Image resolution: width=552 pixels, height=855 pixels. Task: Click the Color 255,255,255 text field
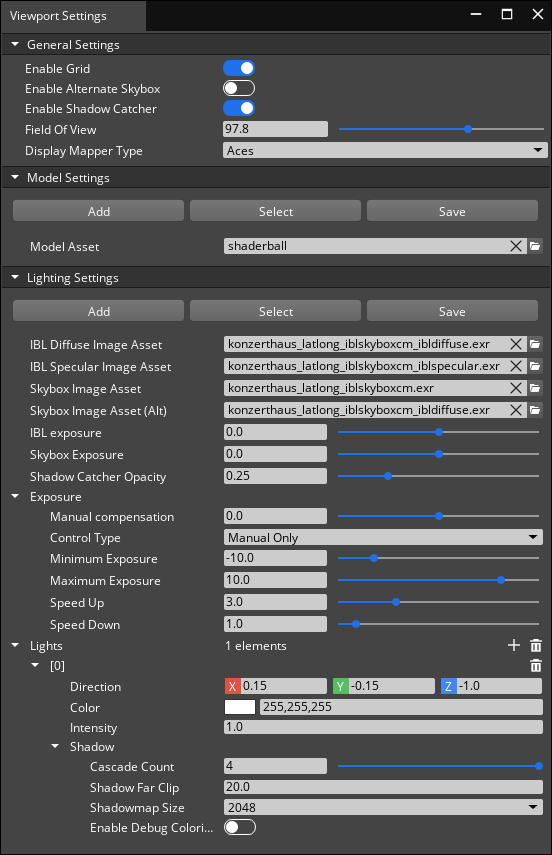[401, 707]
